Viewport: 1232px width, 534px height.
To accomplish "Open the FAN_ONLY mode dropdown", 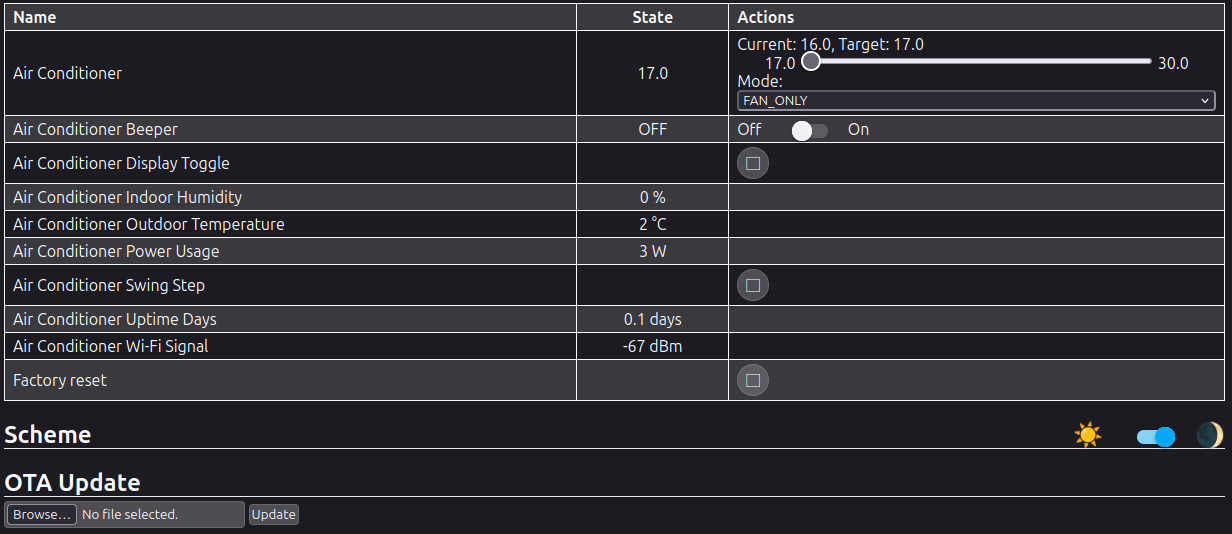I will pos(975,101).
